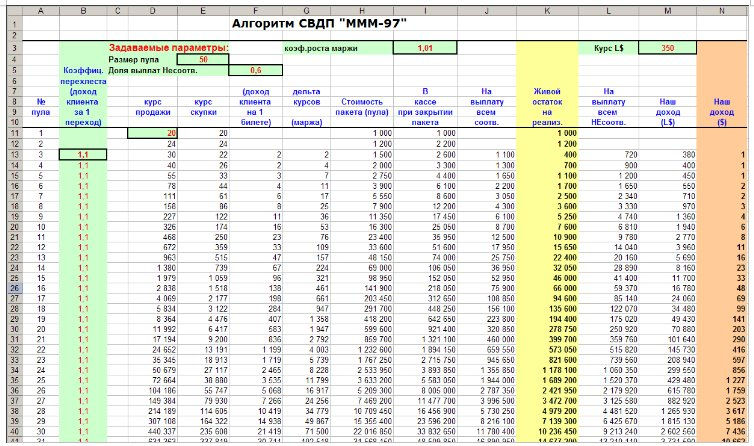This screenshot has height=446, width=754.
Task: Click the '(L$)' heading cell in column M
Action: pyautogui.click(x=667, y=122)
